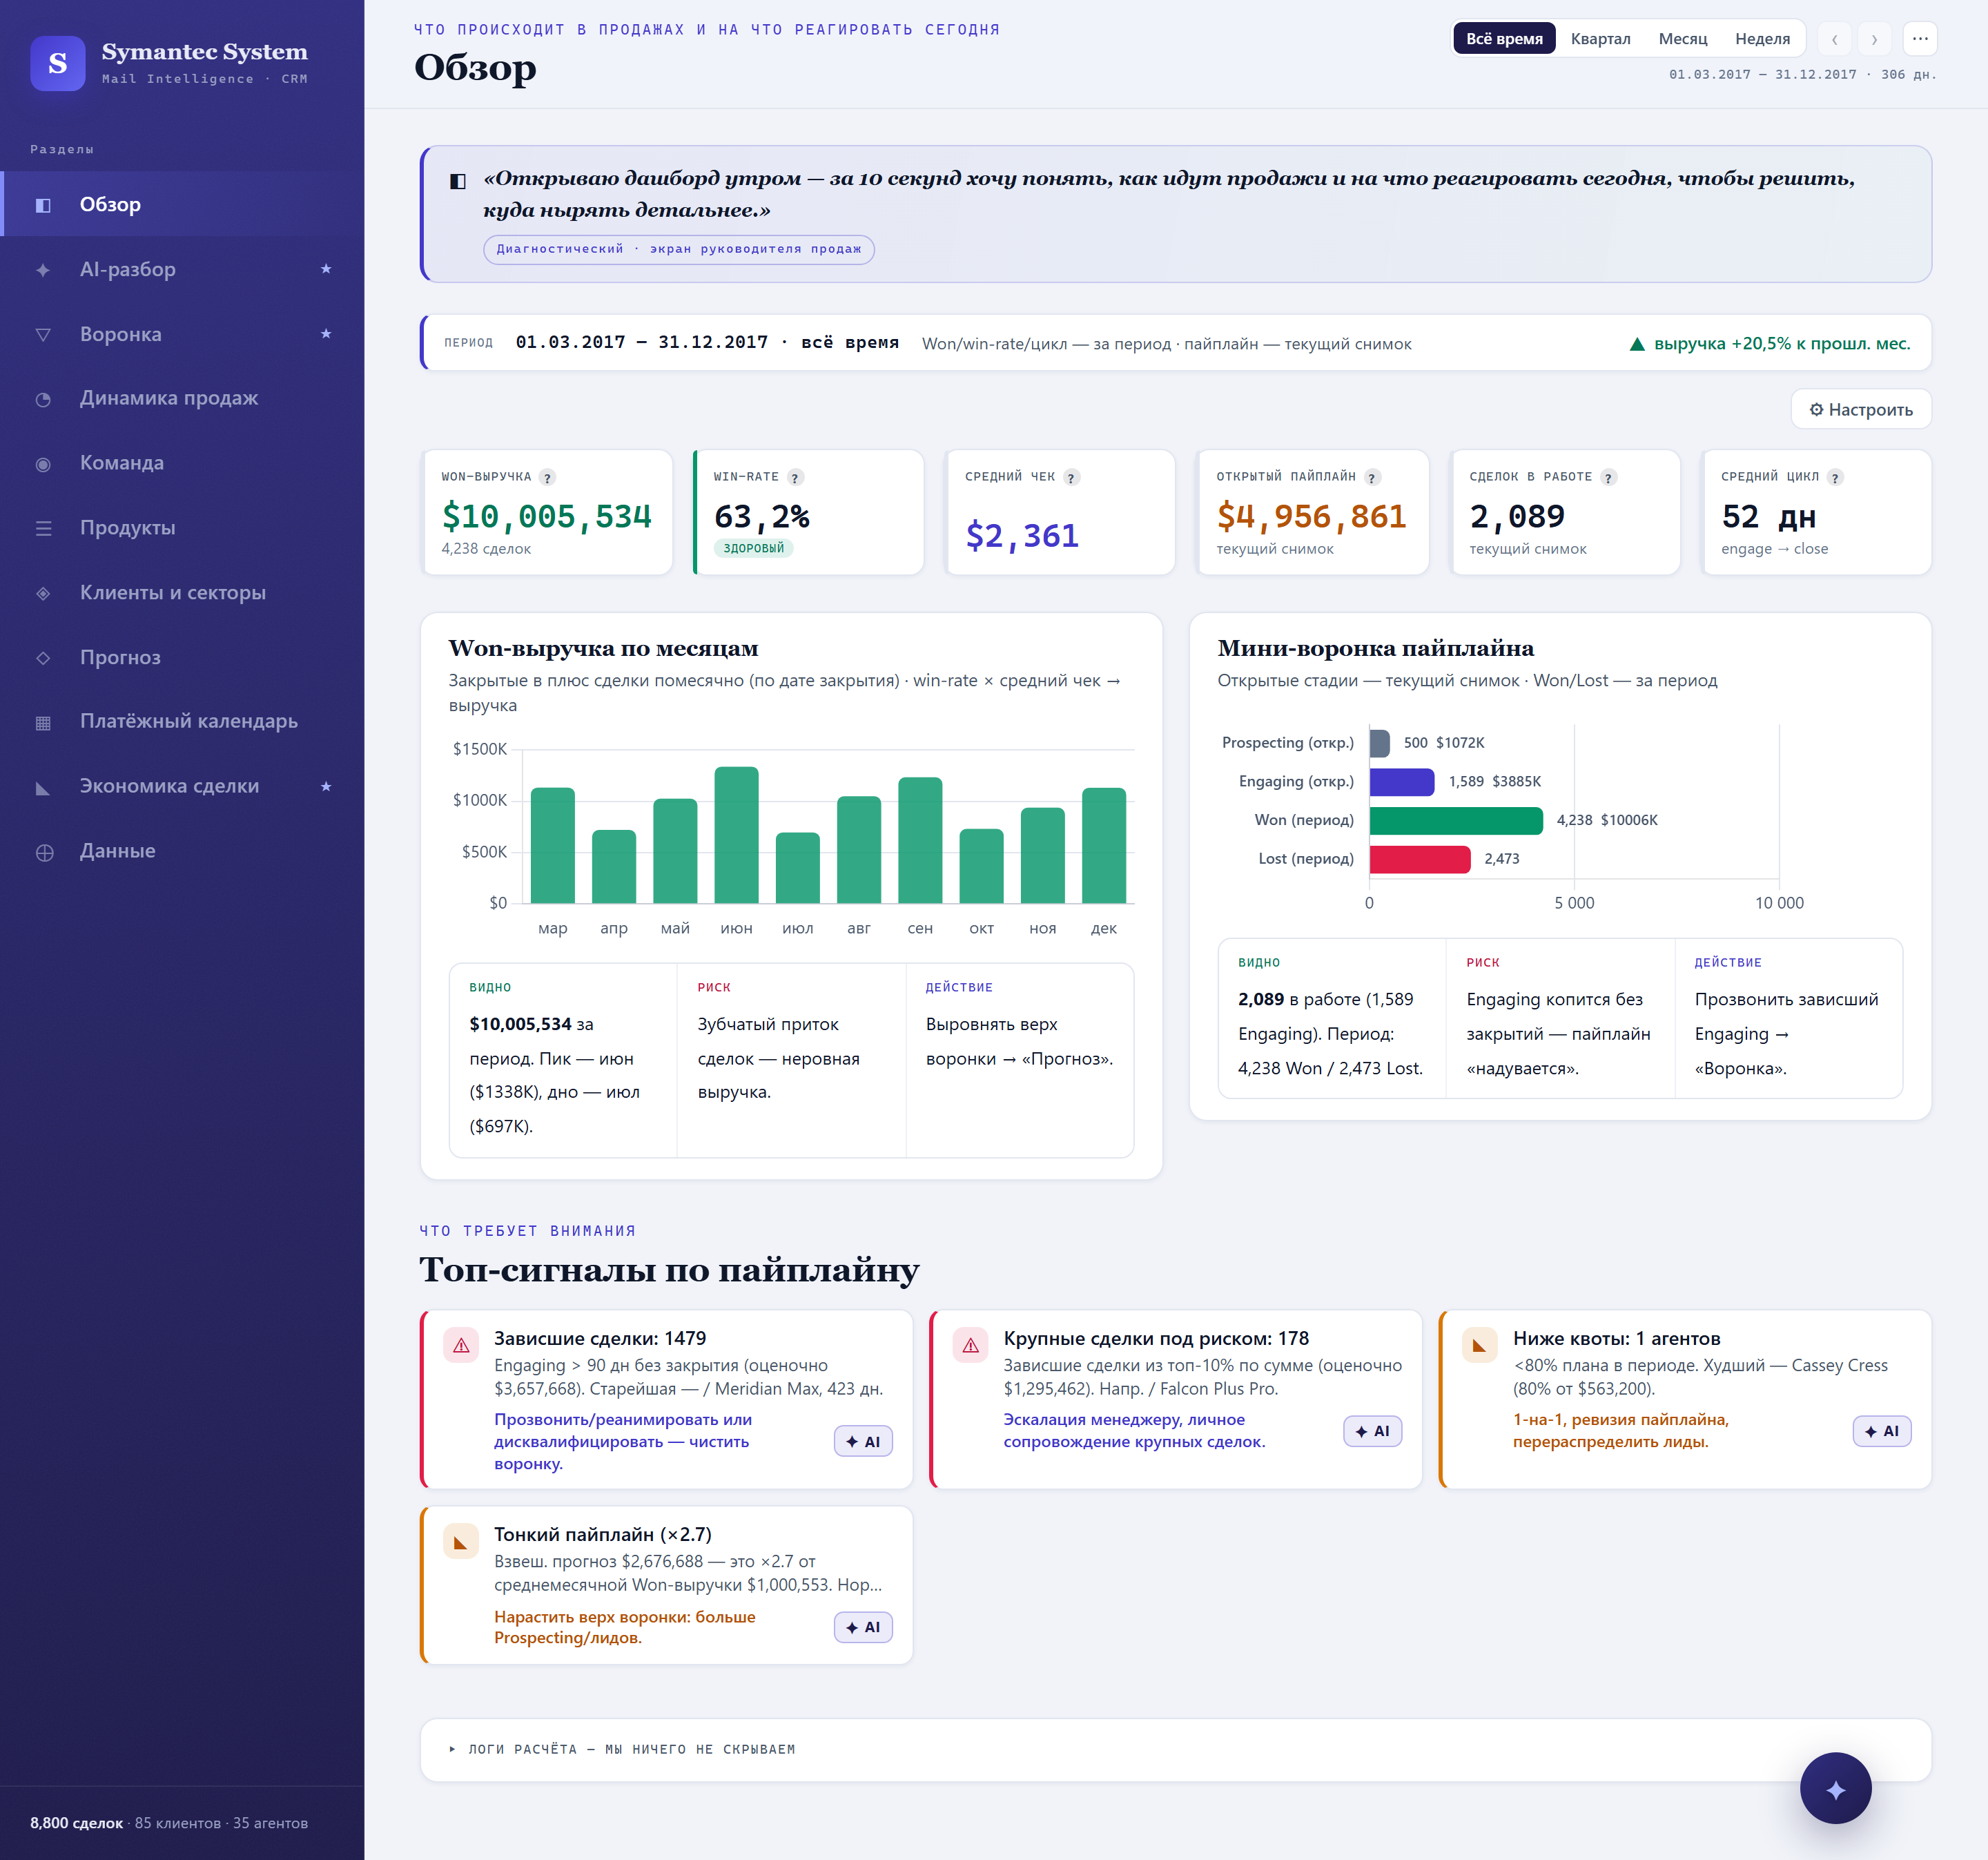Open the three-dots more options menu

click(x=1920, y=39)
